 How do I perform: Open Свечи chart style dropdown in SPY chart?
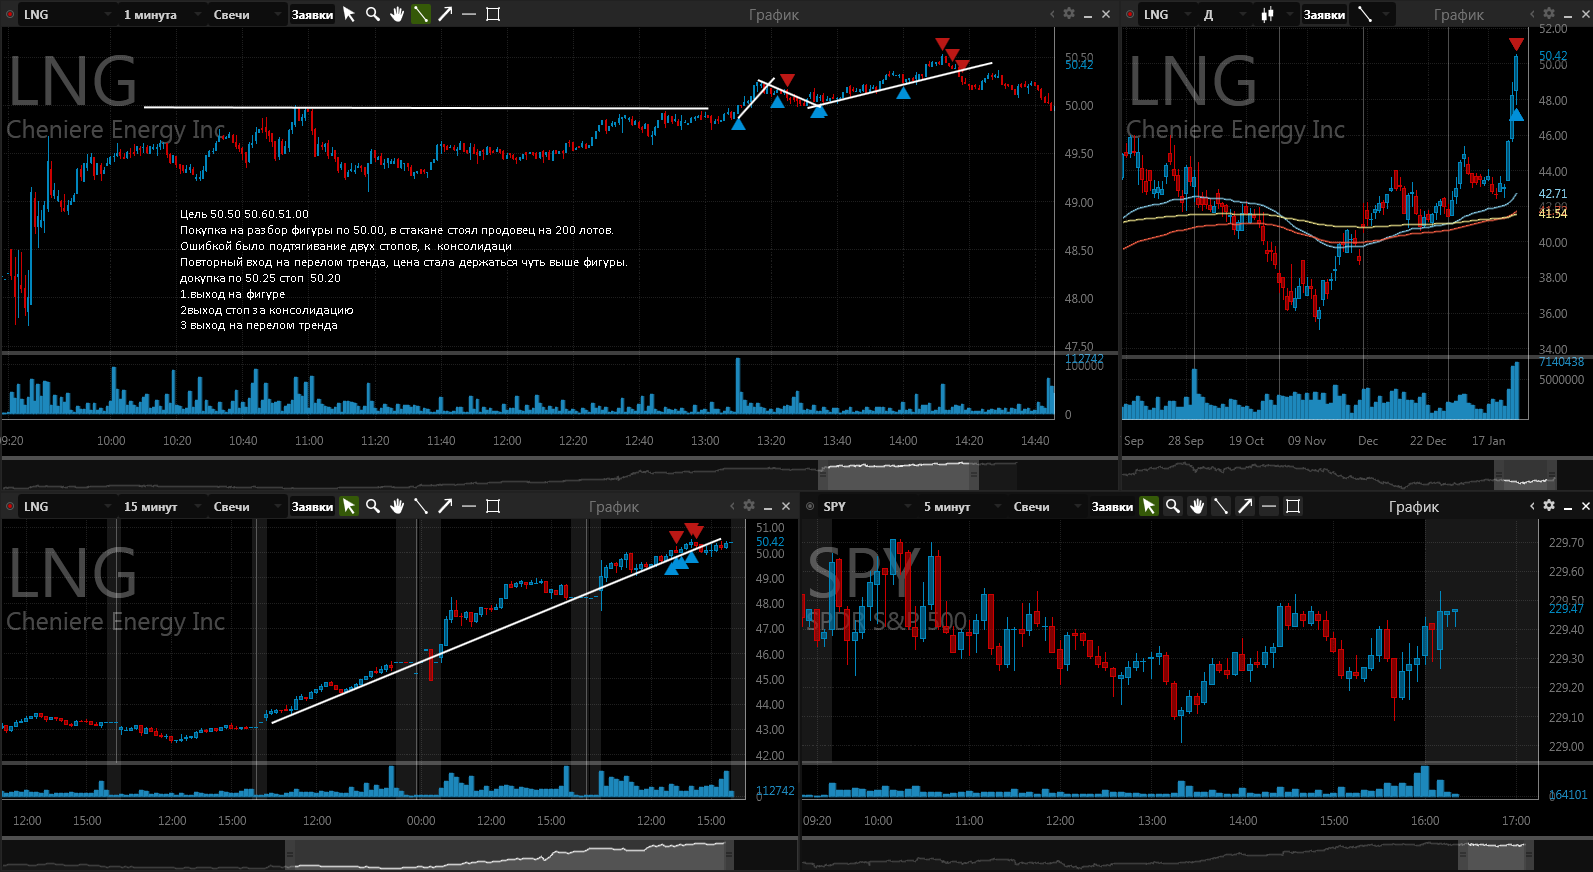1046,507
